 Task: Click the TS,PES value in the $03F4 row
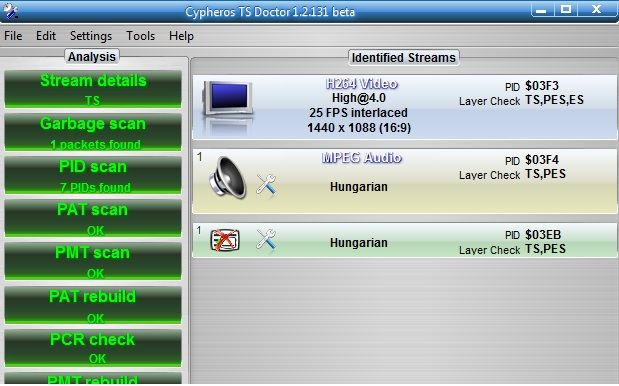(545, 174)
